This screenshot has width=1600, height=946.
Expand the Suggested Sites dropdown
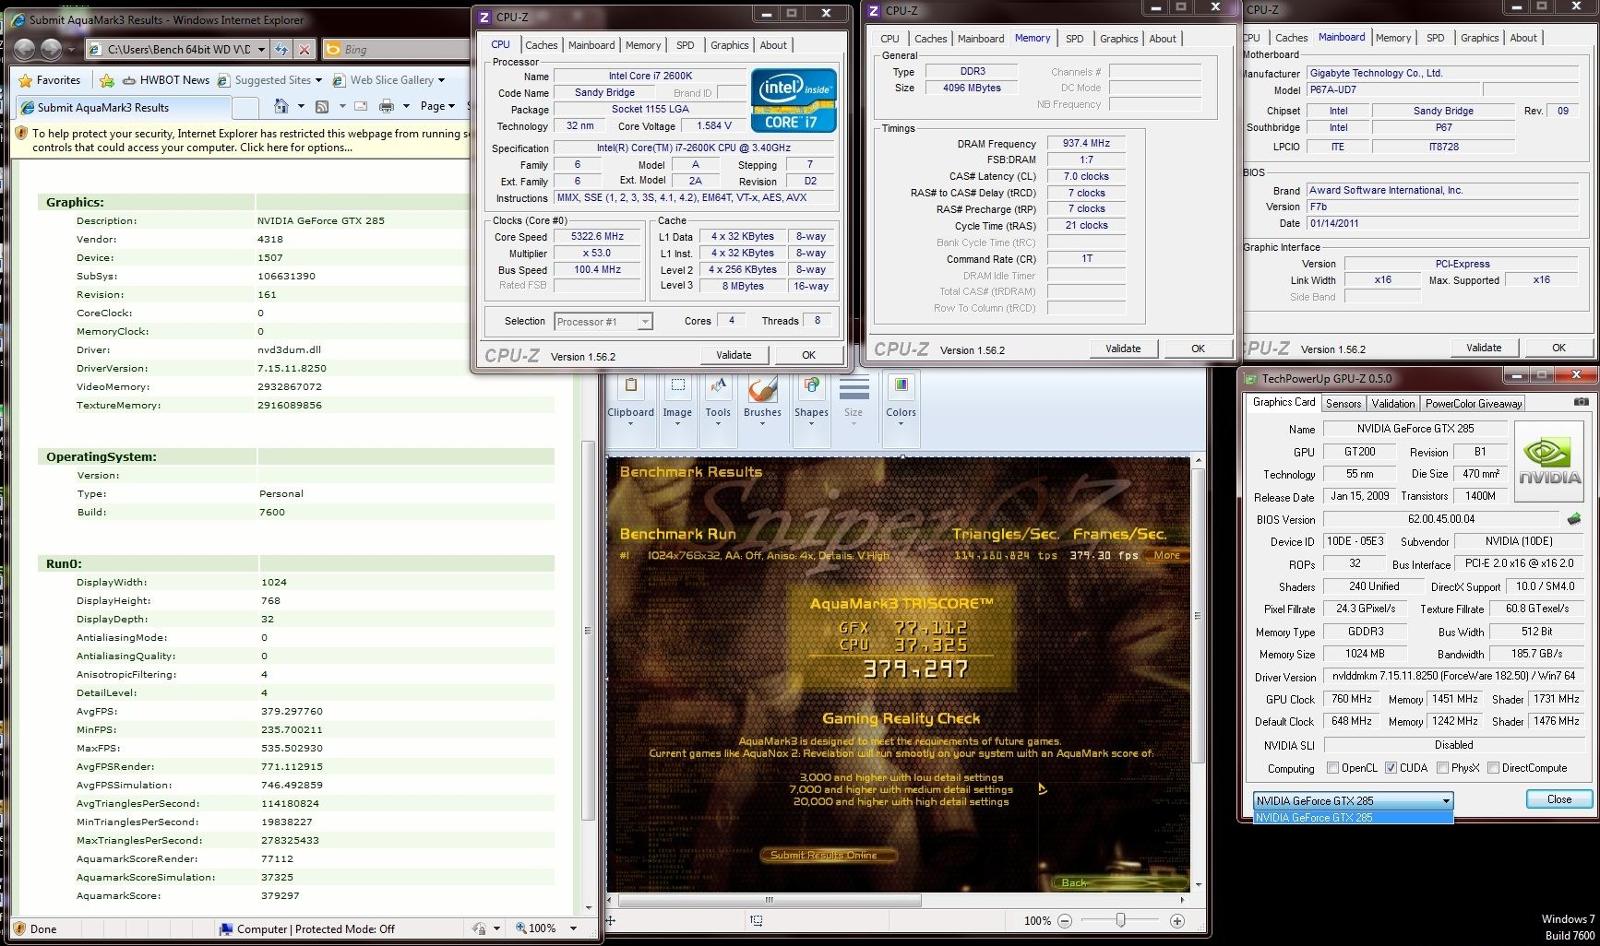319,80
